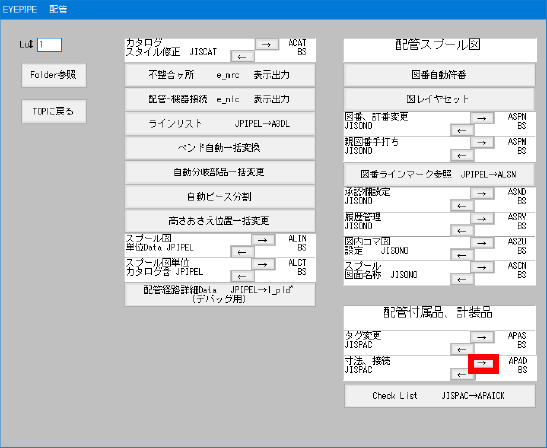The image size is (547, 448).
Task: Click the Check List JISPAC→APAICK button
Action: 440,396
